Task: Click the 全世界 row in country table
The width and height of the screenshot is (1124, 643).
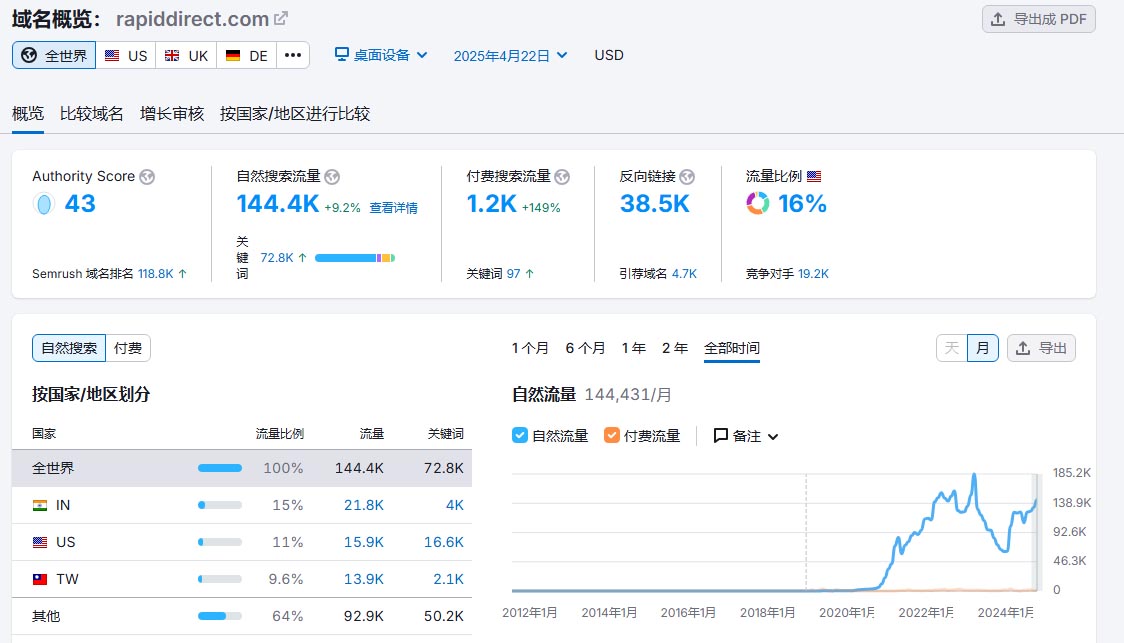Action: click(x=242, y=469)
